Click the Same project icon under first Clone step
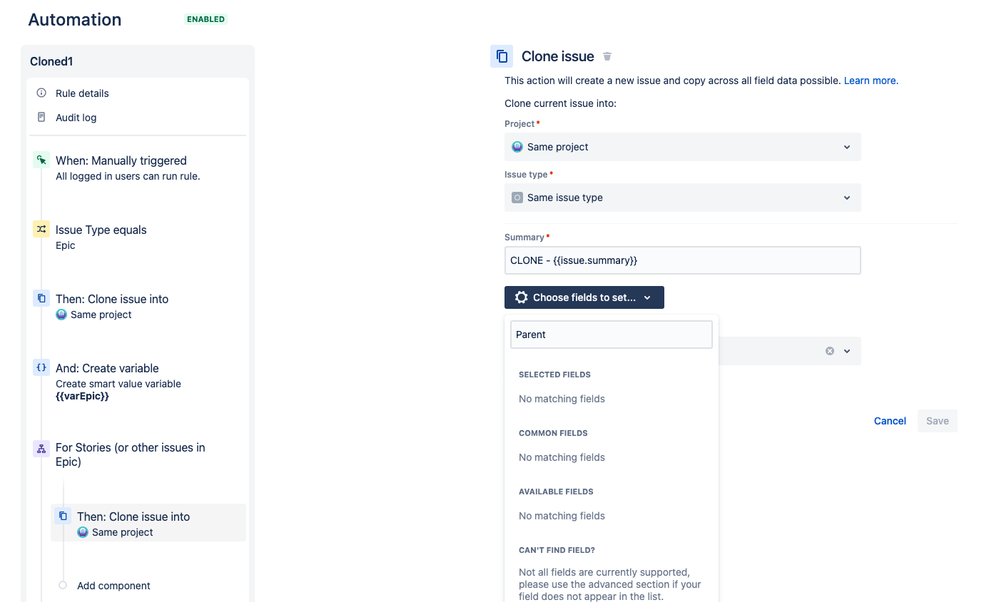 click(61, 315)
